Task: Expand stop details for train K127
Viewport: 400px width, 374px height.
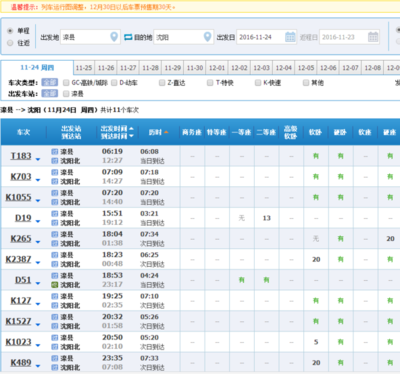Action: click(x=38, y=304)
